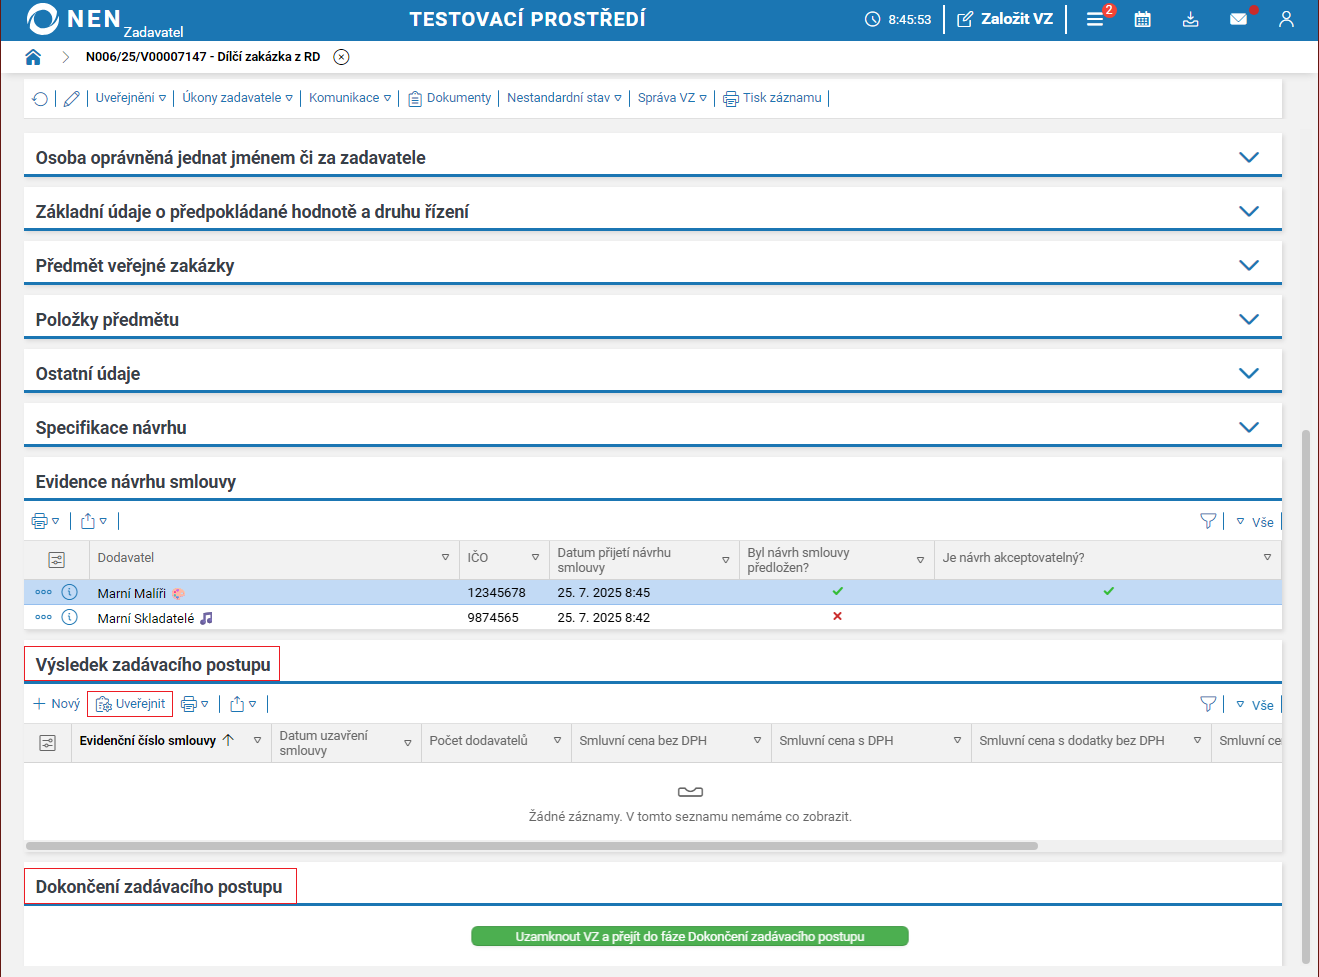
Task: Expand Předmět veřejné zakázky section
Action: 1248,265
